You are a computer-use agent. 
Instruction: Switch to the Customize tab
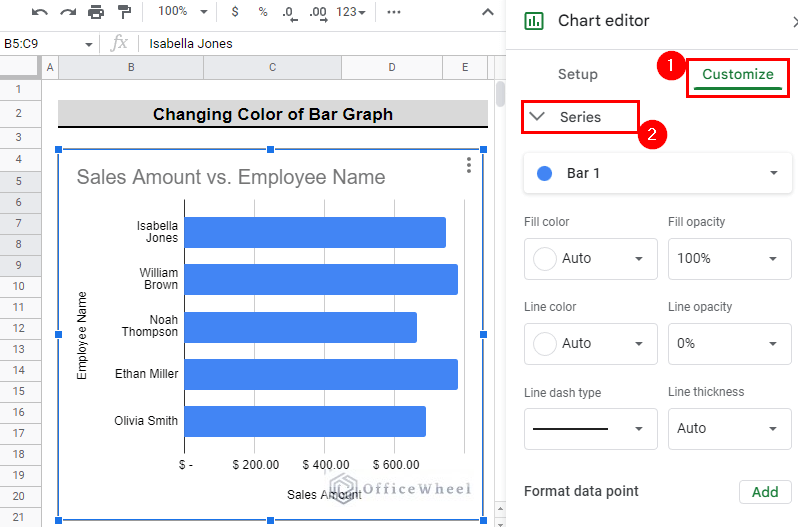click(x=737, y=75)
